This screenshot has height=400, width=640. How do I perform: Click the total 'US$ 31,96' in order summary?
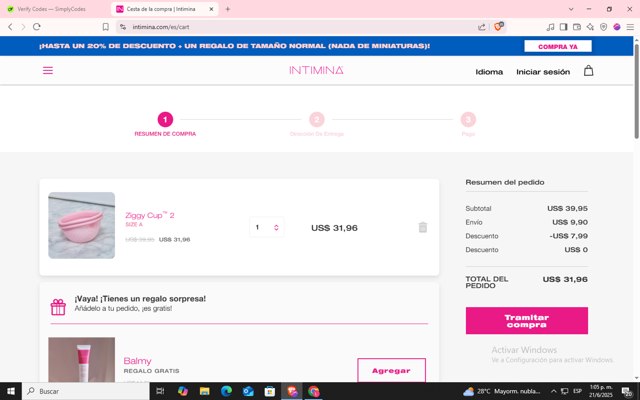(x=565, y=280)
